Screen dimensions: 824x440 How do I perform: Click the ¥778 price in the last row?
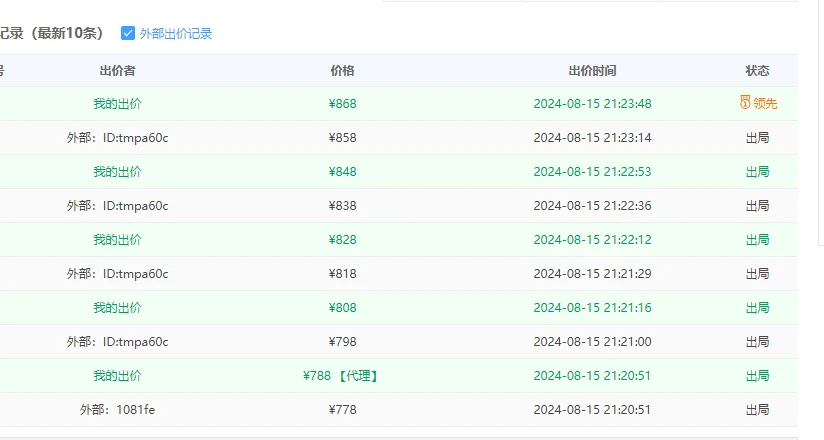[342, 410]
